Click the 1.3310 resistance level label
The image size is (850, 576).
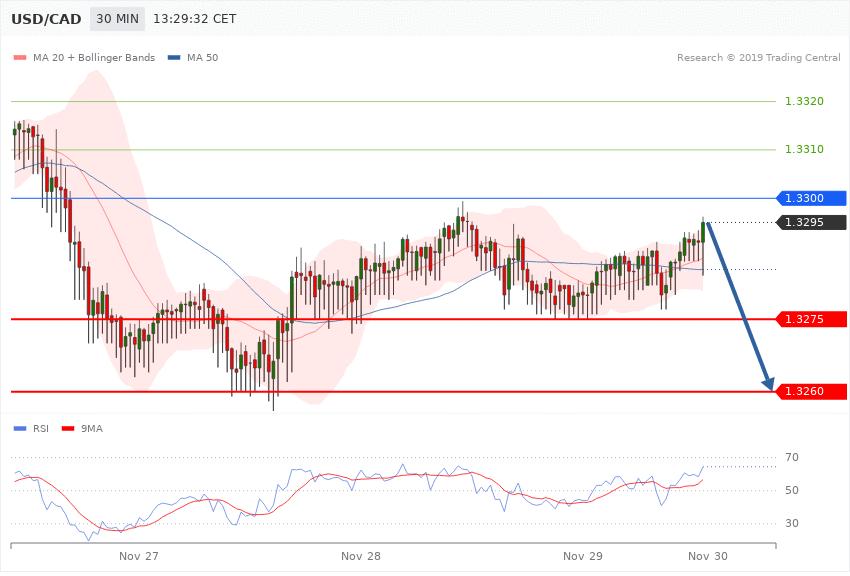point(804,150)
